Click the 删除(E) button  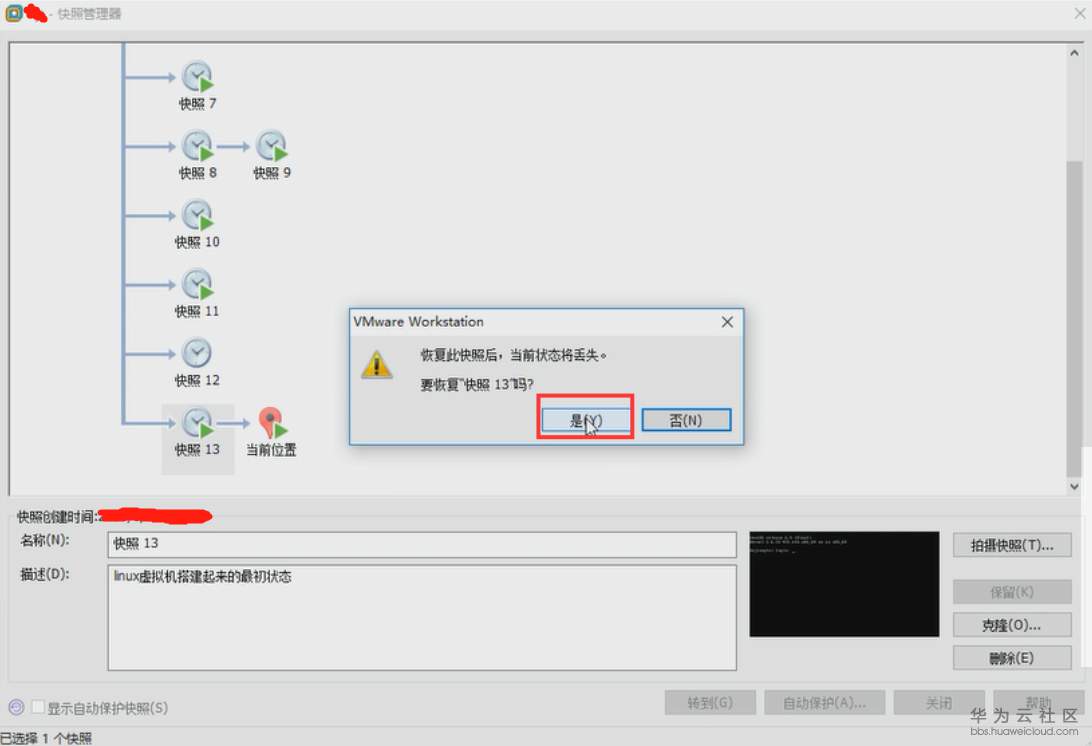point(1012,658)
